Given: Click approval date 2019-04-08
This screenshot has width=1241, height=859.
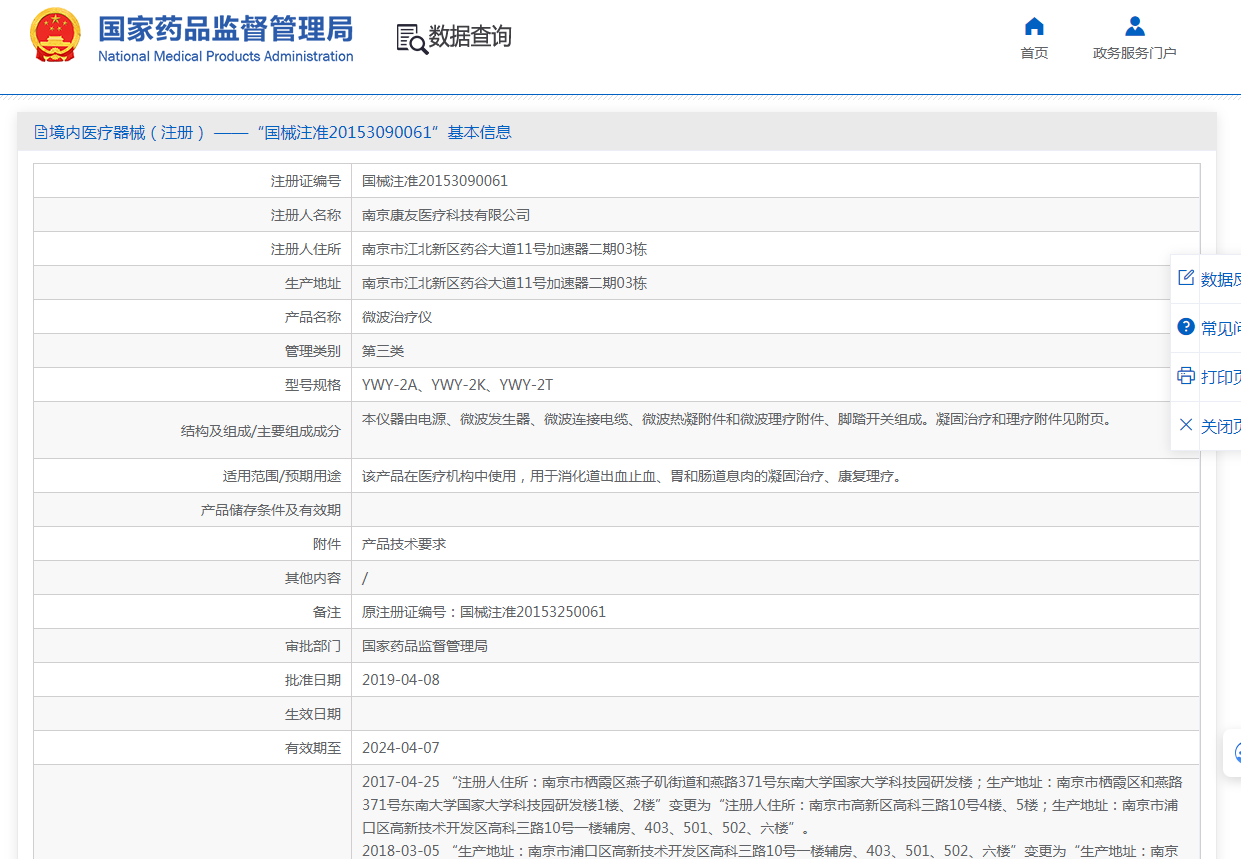Looking at the screenshot, I should point(401,680).
